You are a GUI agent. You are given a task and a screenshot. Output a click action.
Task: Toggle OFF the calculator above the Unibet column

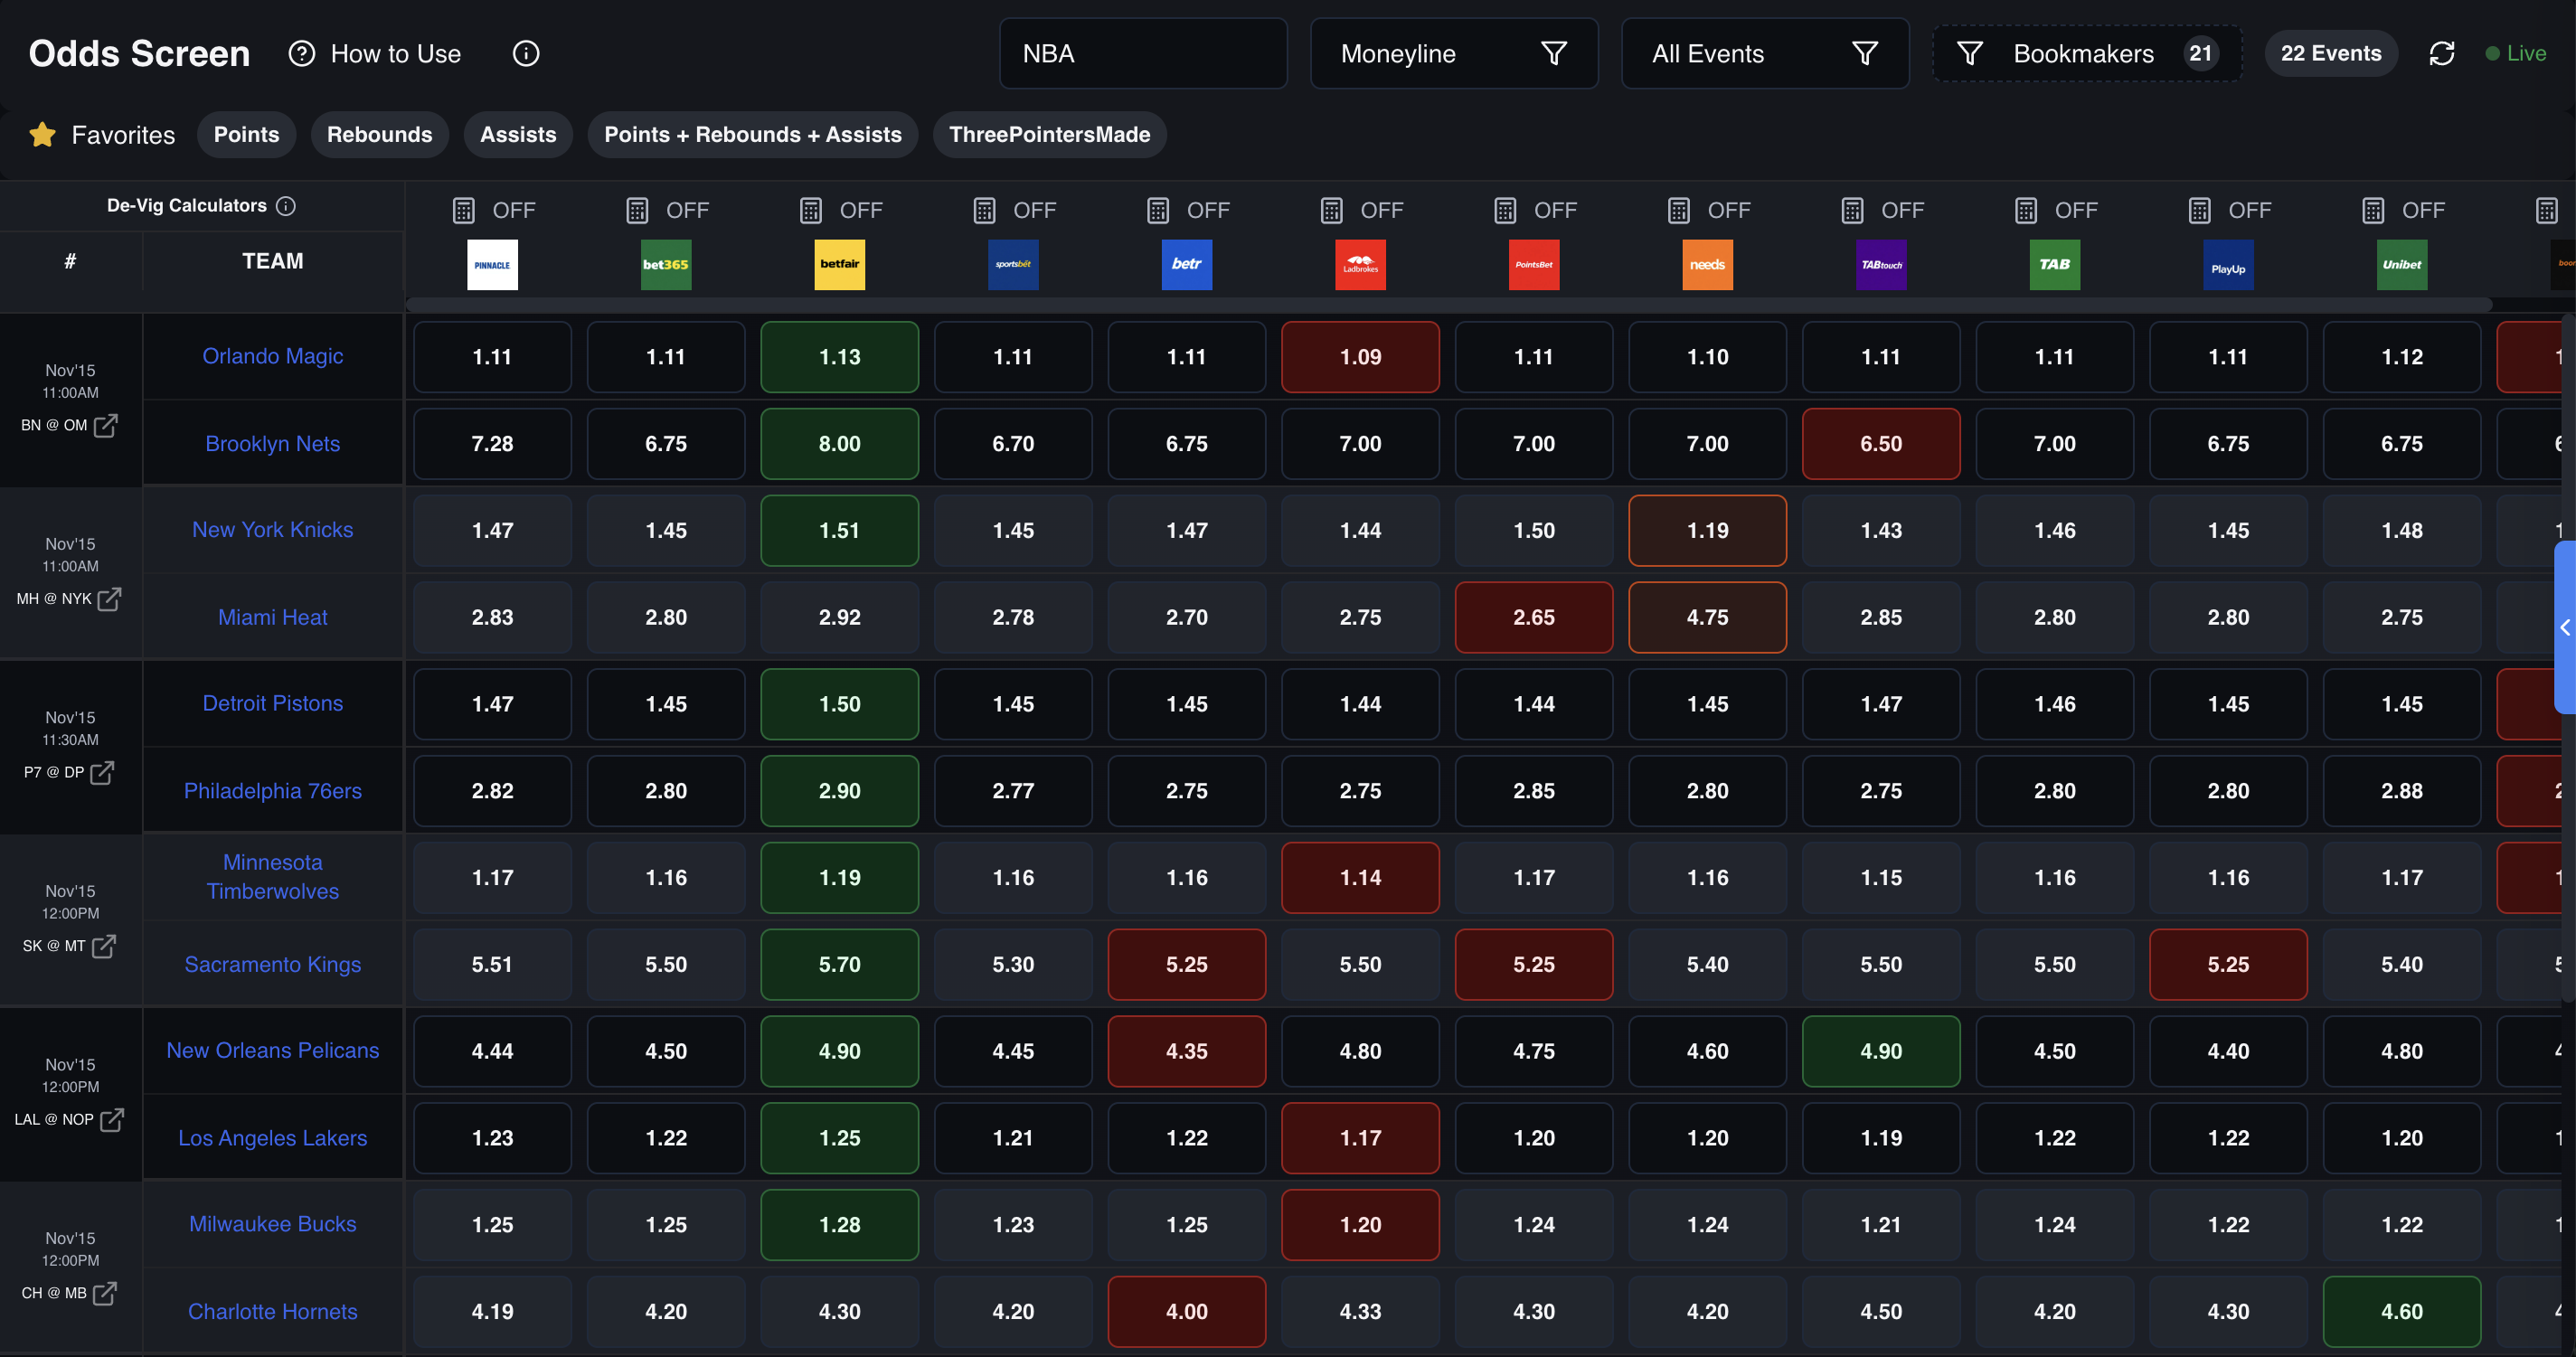tap(2372, 210)
